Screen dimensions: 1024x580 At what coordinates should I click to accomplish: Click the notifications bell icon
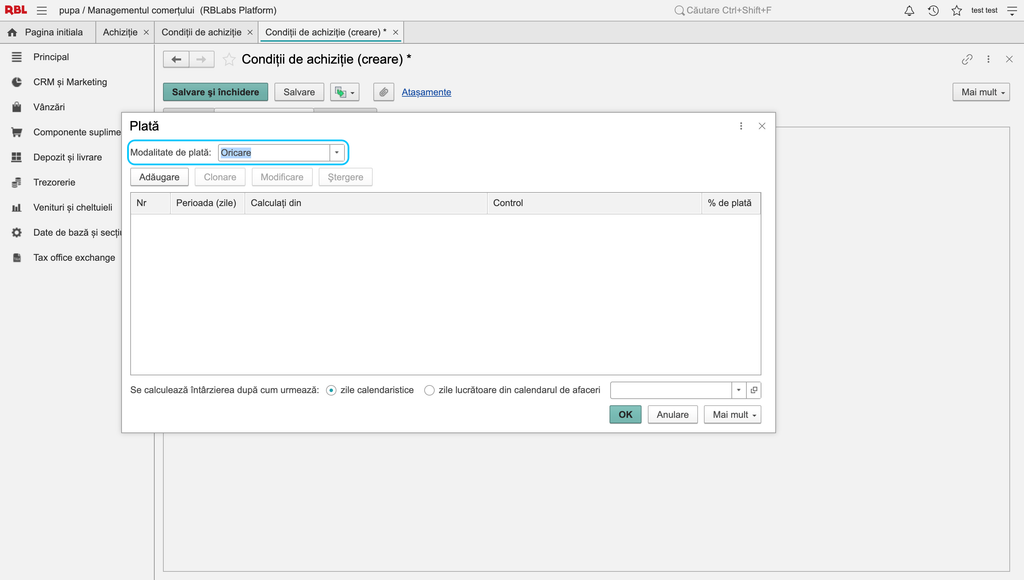pyautogui.click(x=909, y=10)
